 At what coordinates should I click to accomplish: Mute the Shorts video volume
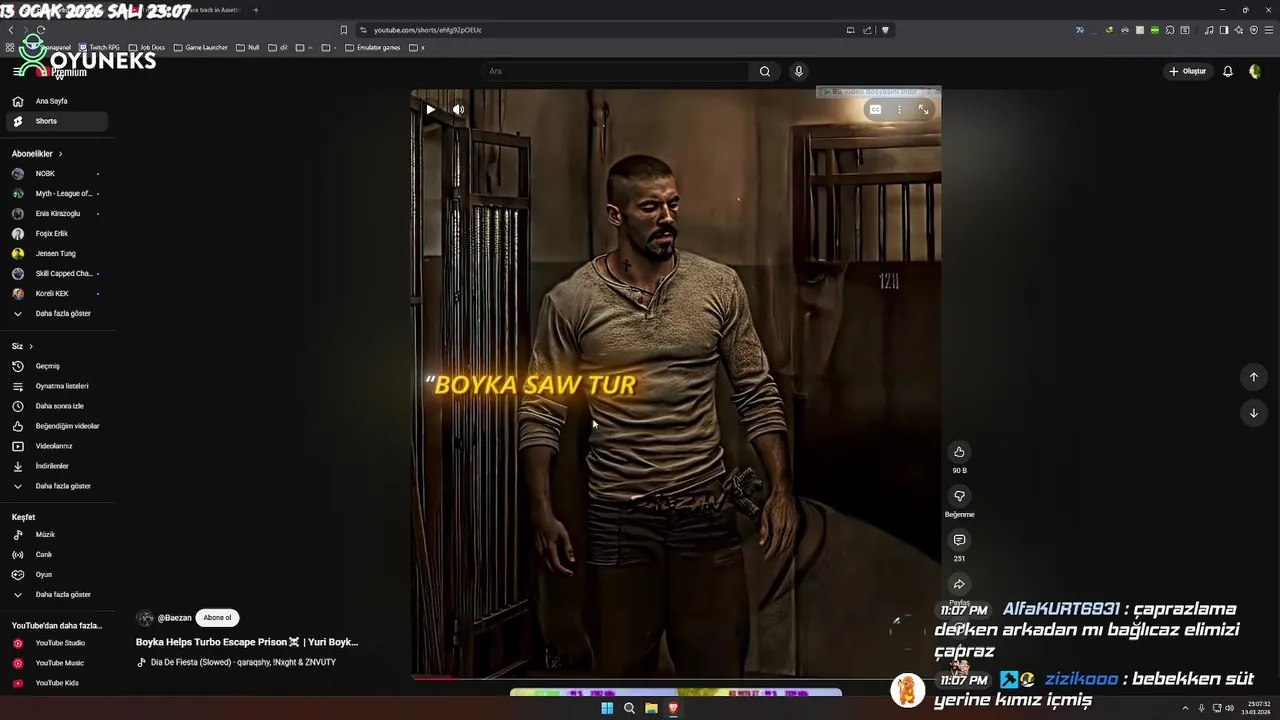pos(458,110)
